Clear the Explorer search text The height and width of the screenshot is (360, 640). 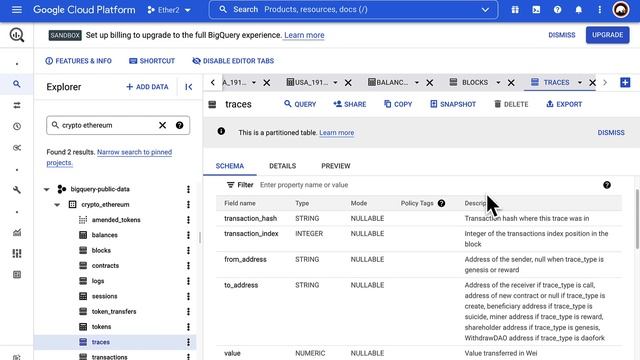coord(162,125)
